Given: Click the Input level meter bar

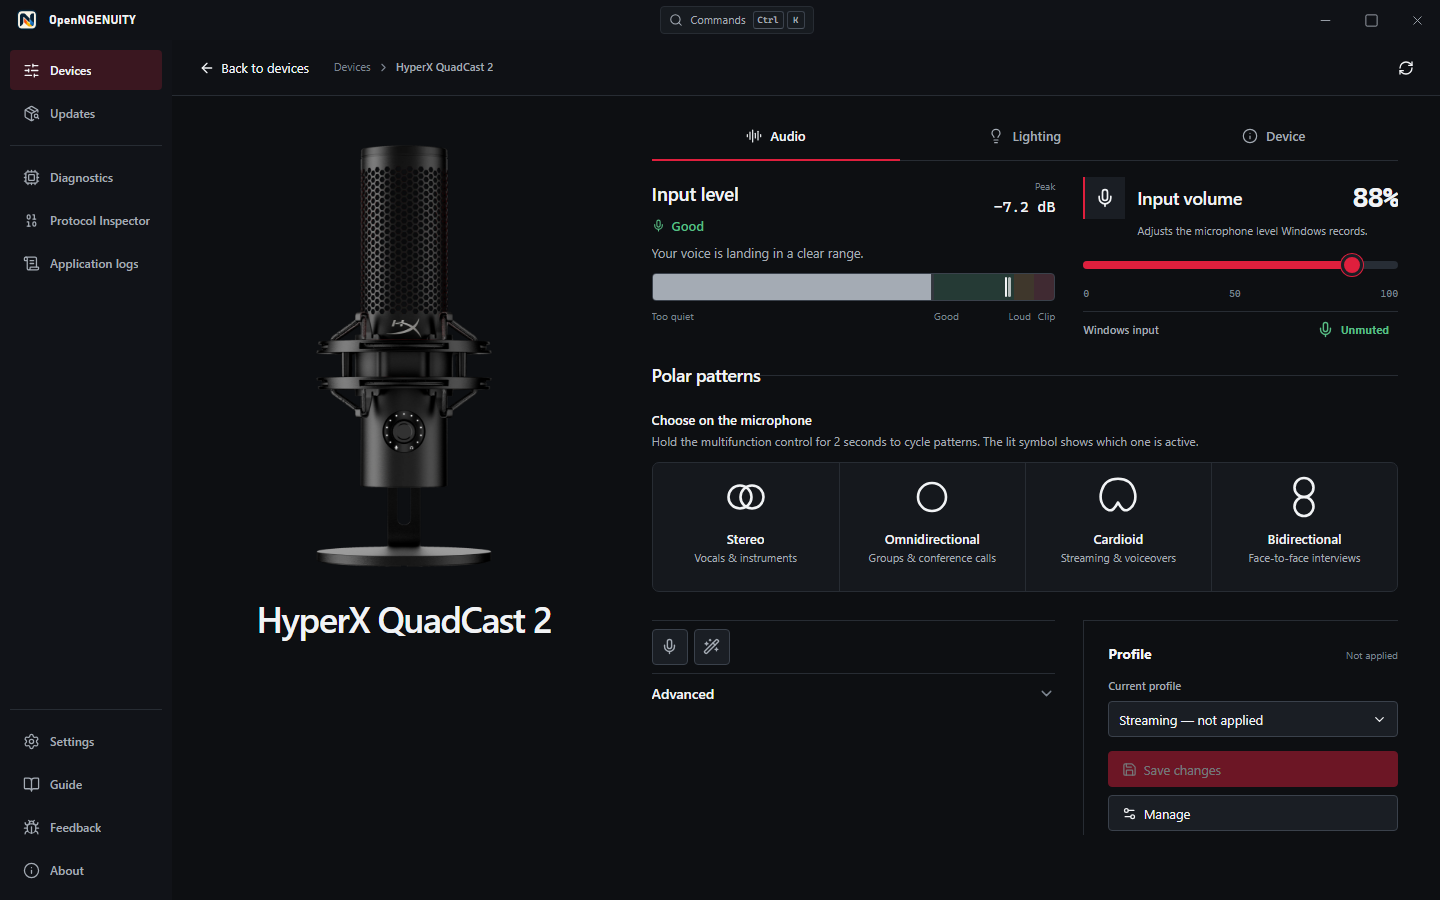Looking at the screenshot, I should tap(853, 287).
